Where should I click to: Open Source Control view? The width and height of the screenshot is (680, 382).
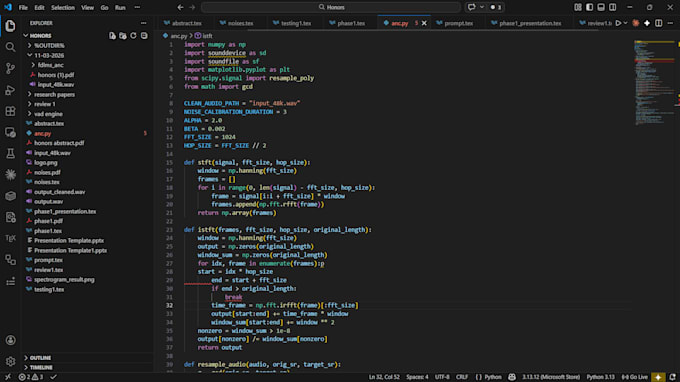(10, 69)
